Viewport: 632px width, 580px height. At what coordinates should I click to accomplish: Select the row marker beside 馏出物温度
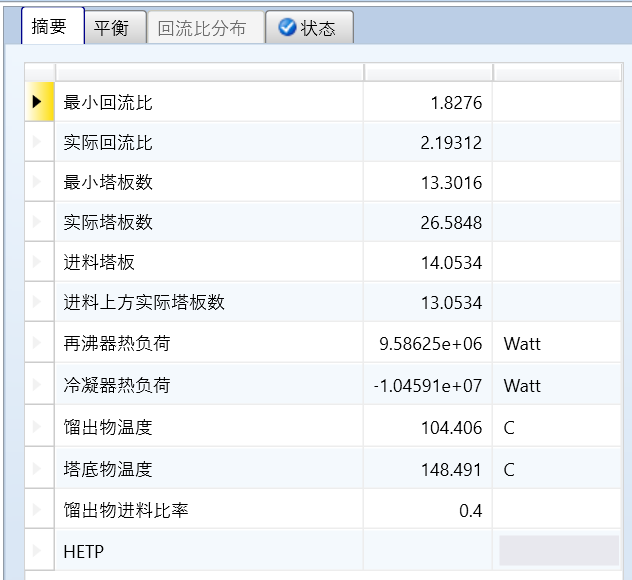[x=38, y=427]
